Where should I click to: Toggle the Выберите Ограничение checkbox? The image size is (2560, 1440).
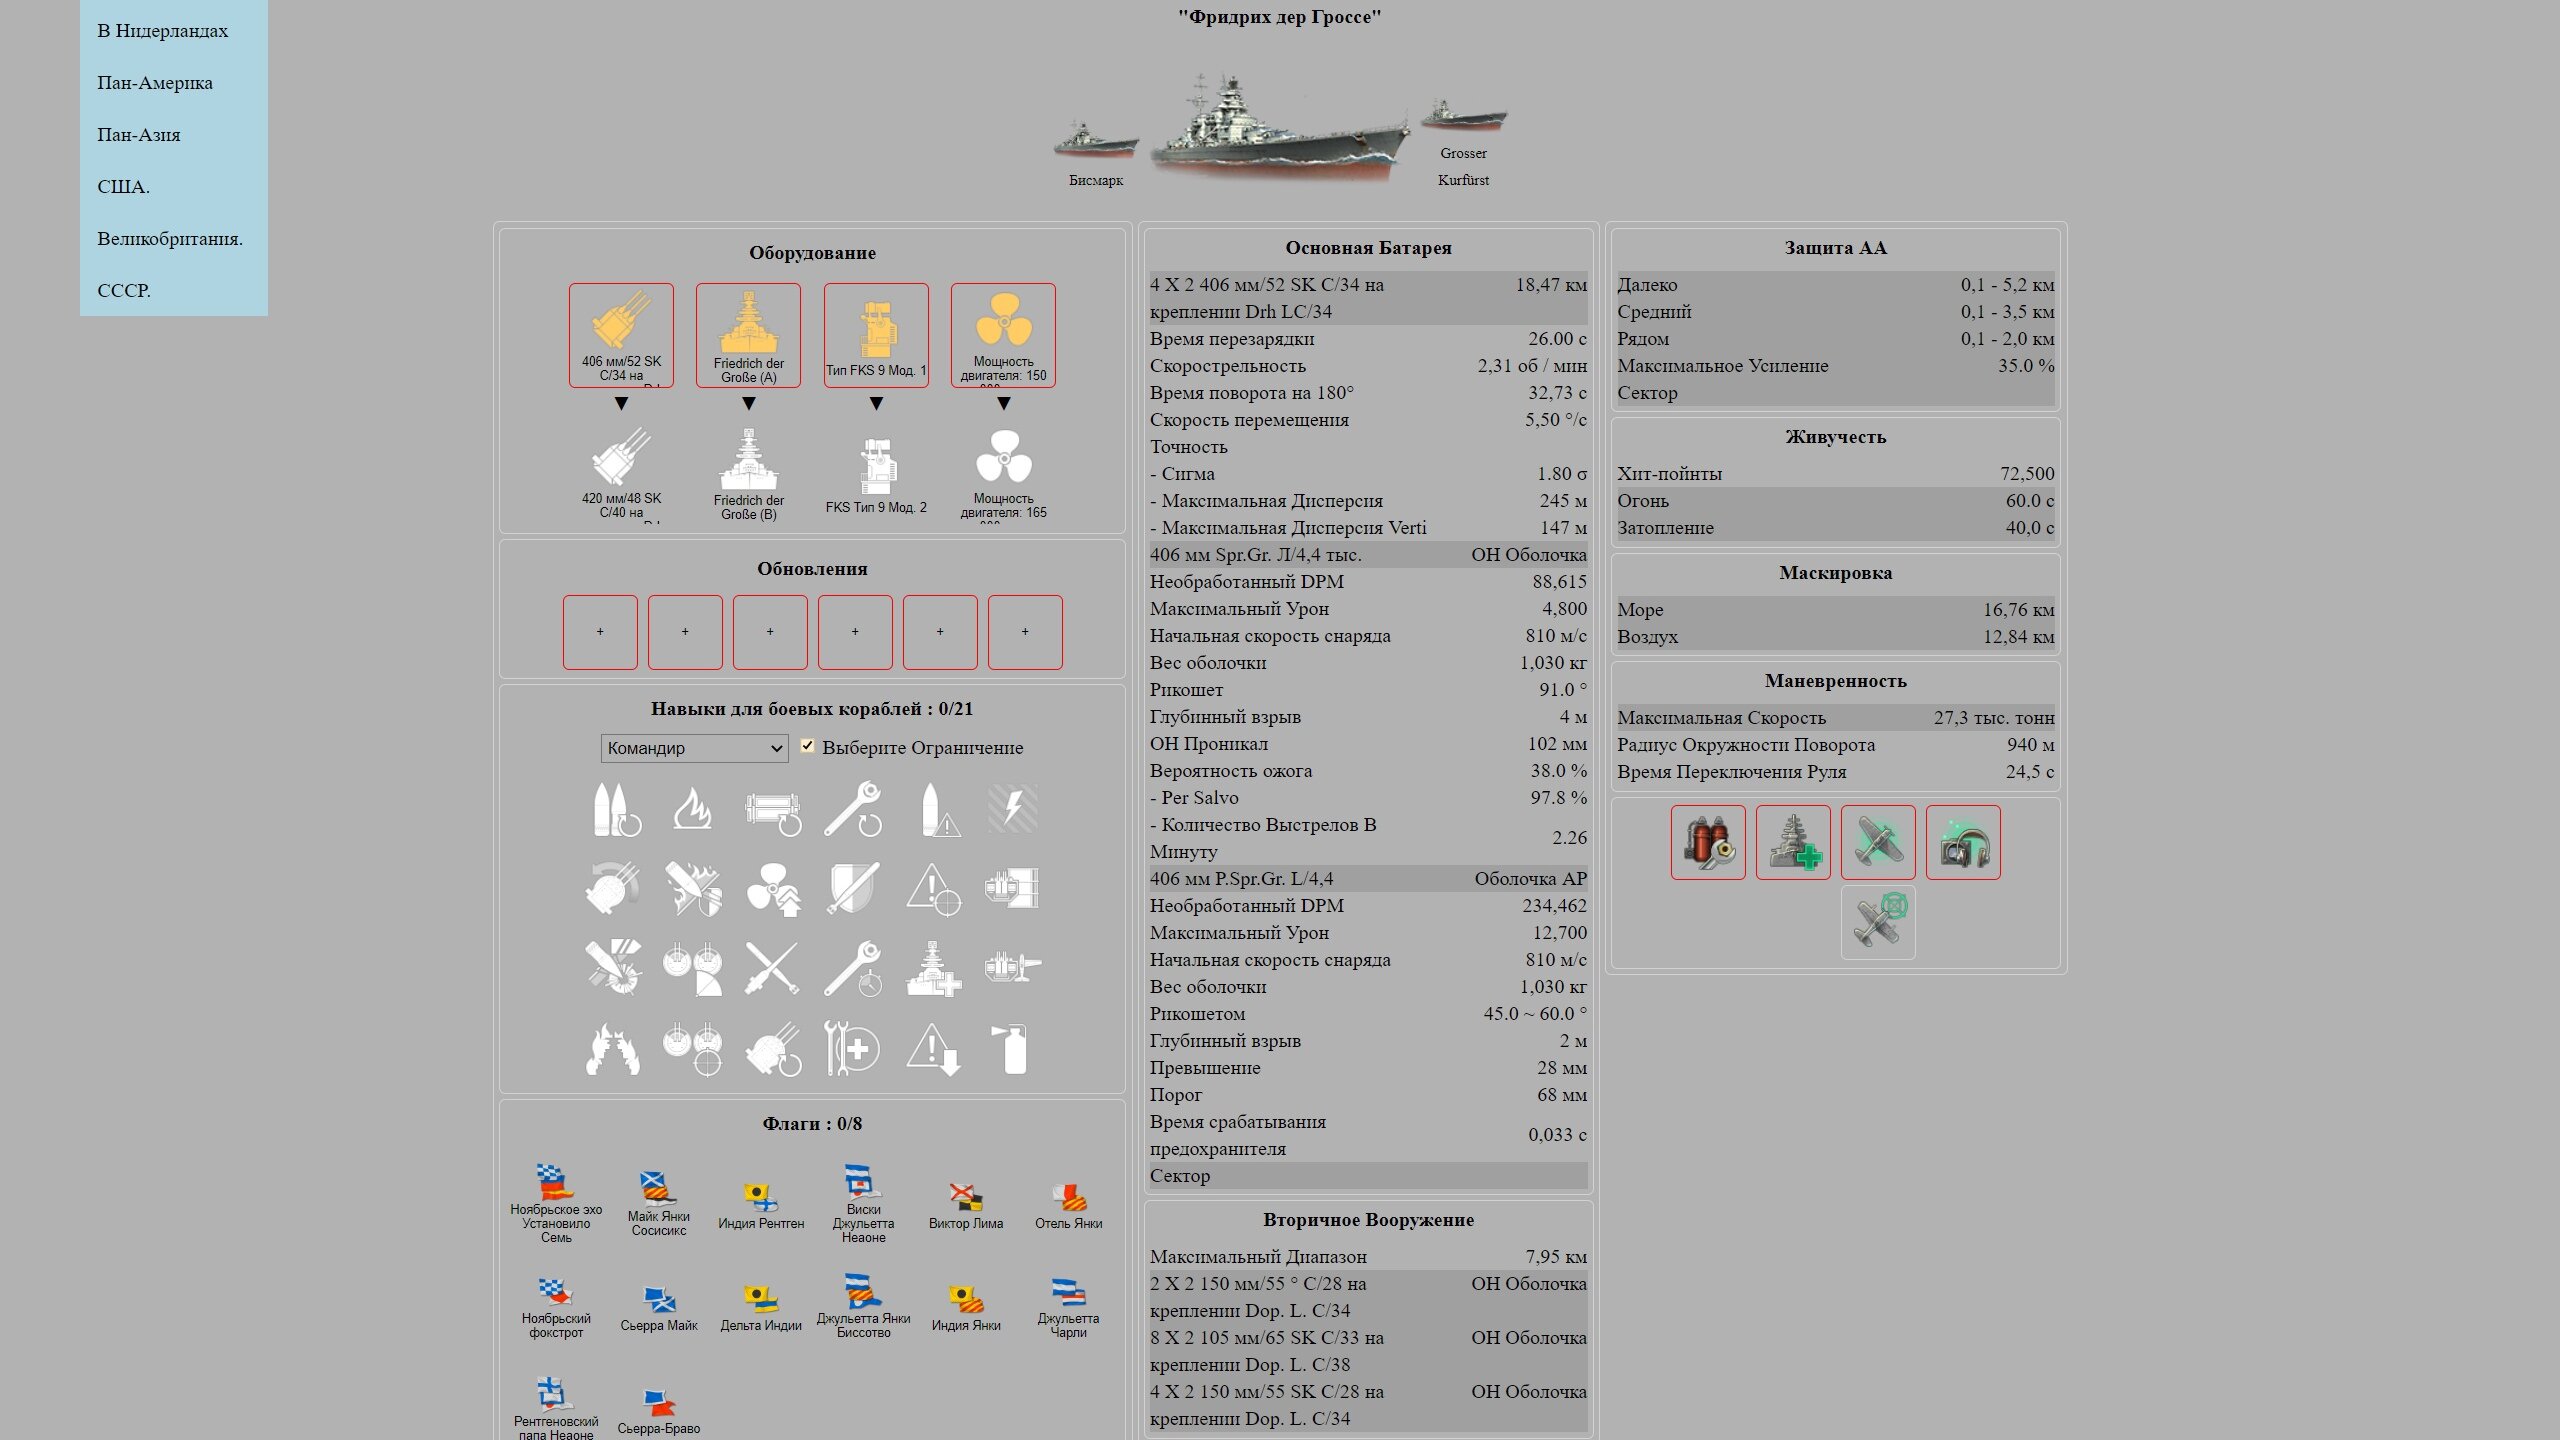pyautogui.click(x=807, y=746)
